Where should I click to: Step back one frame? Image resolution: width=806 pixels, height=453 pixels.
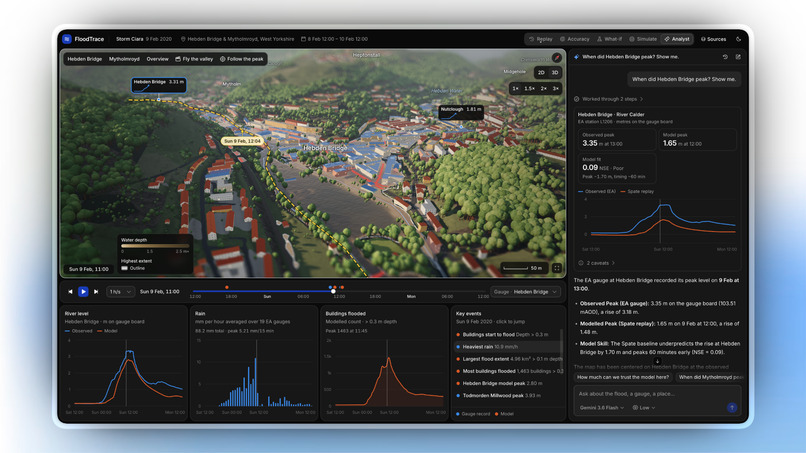tap(70, 292)
